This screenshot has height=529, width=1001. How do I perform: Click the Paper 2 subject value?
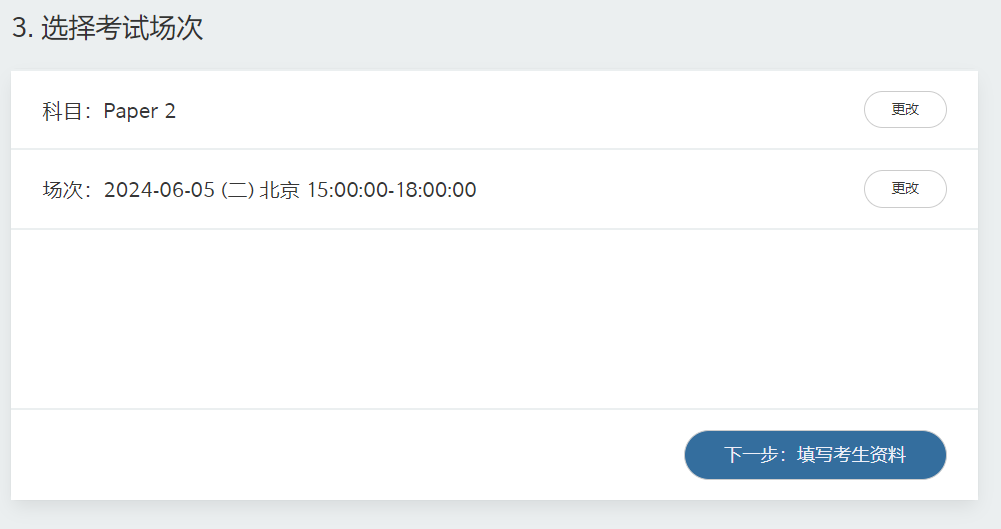pyautogui.click(x=139, y=111)
